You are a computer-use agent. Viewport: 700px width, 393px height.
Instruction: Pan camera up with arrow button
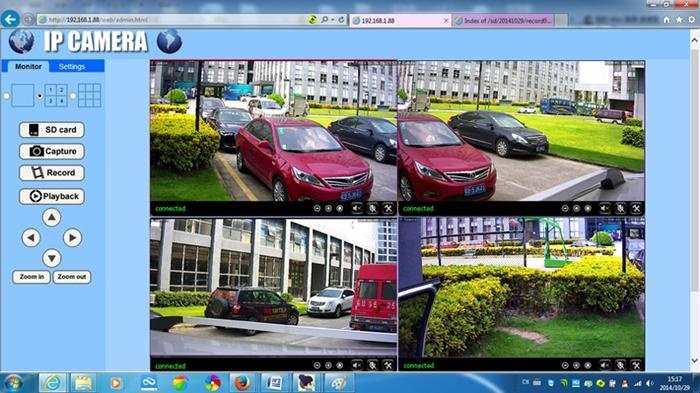(51, 217)
